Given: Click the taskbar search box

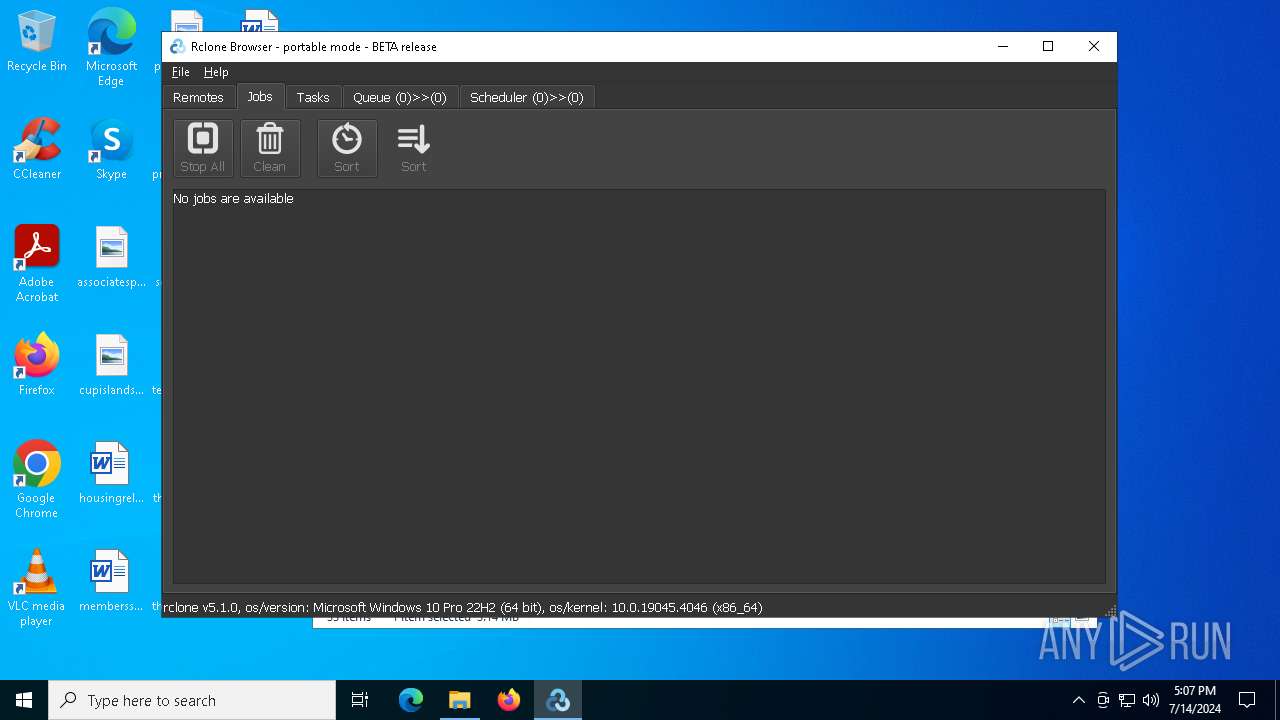Looking at the screenshot, I should pyautogui.click(x=192, y=700).
